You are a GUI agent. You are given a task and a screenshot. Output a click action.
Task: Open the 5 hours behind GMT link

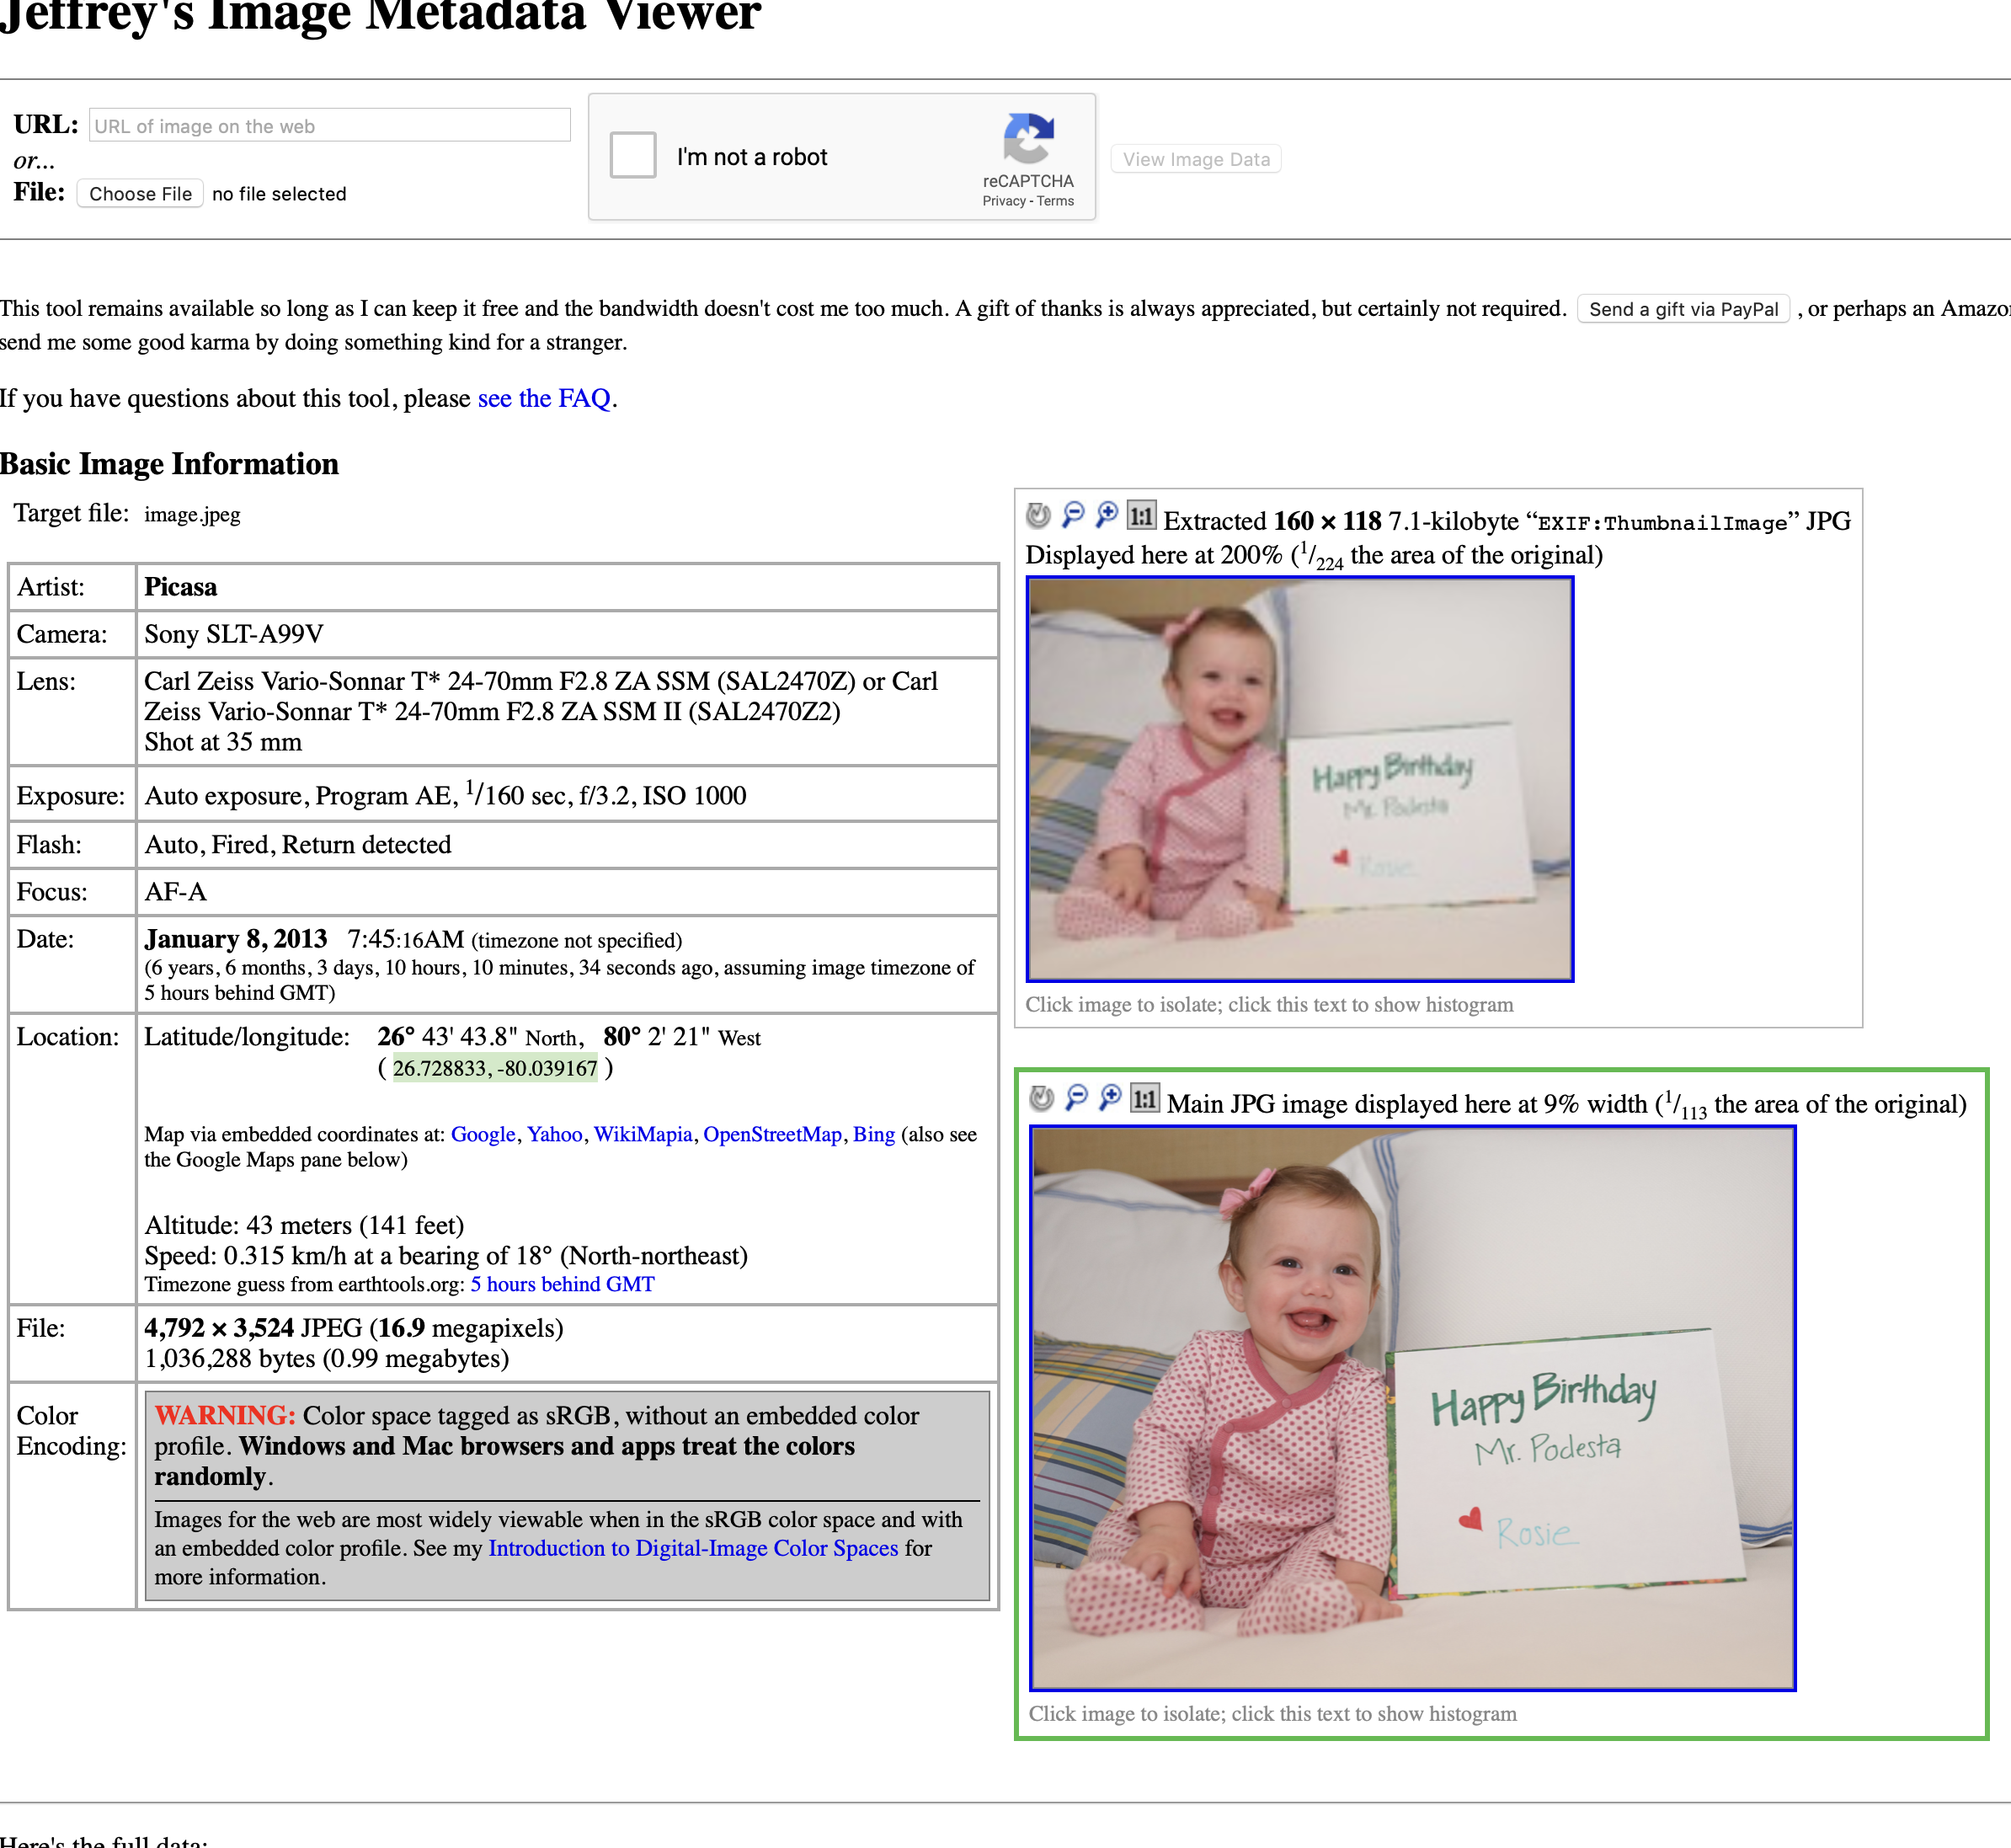562,1284
